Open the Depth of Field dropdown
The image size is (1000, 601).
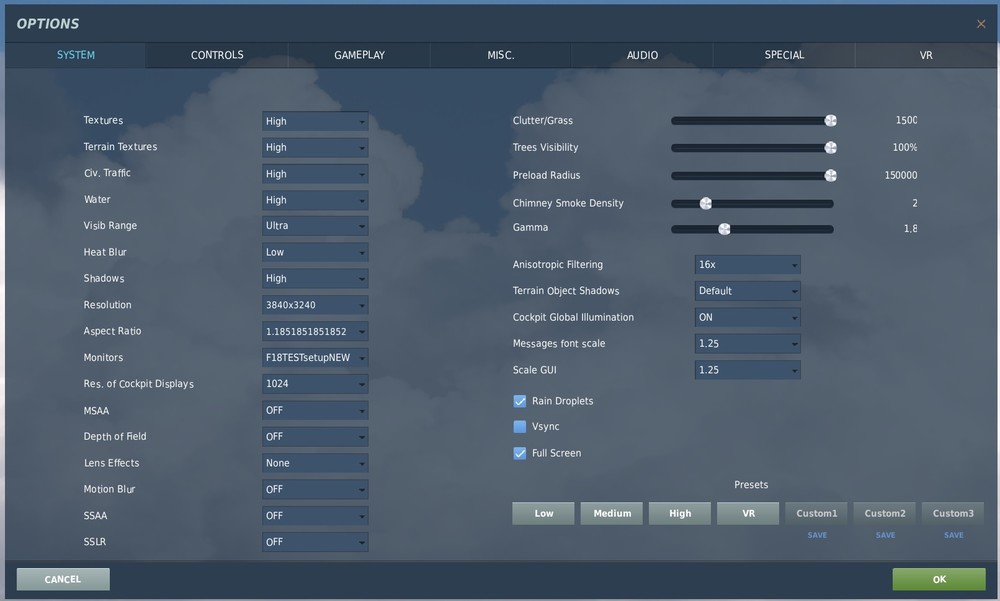tap(315, 436)
